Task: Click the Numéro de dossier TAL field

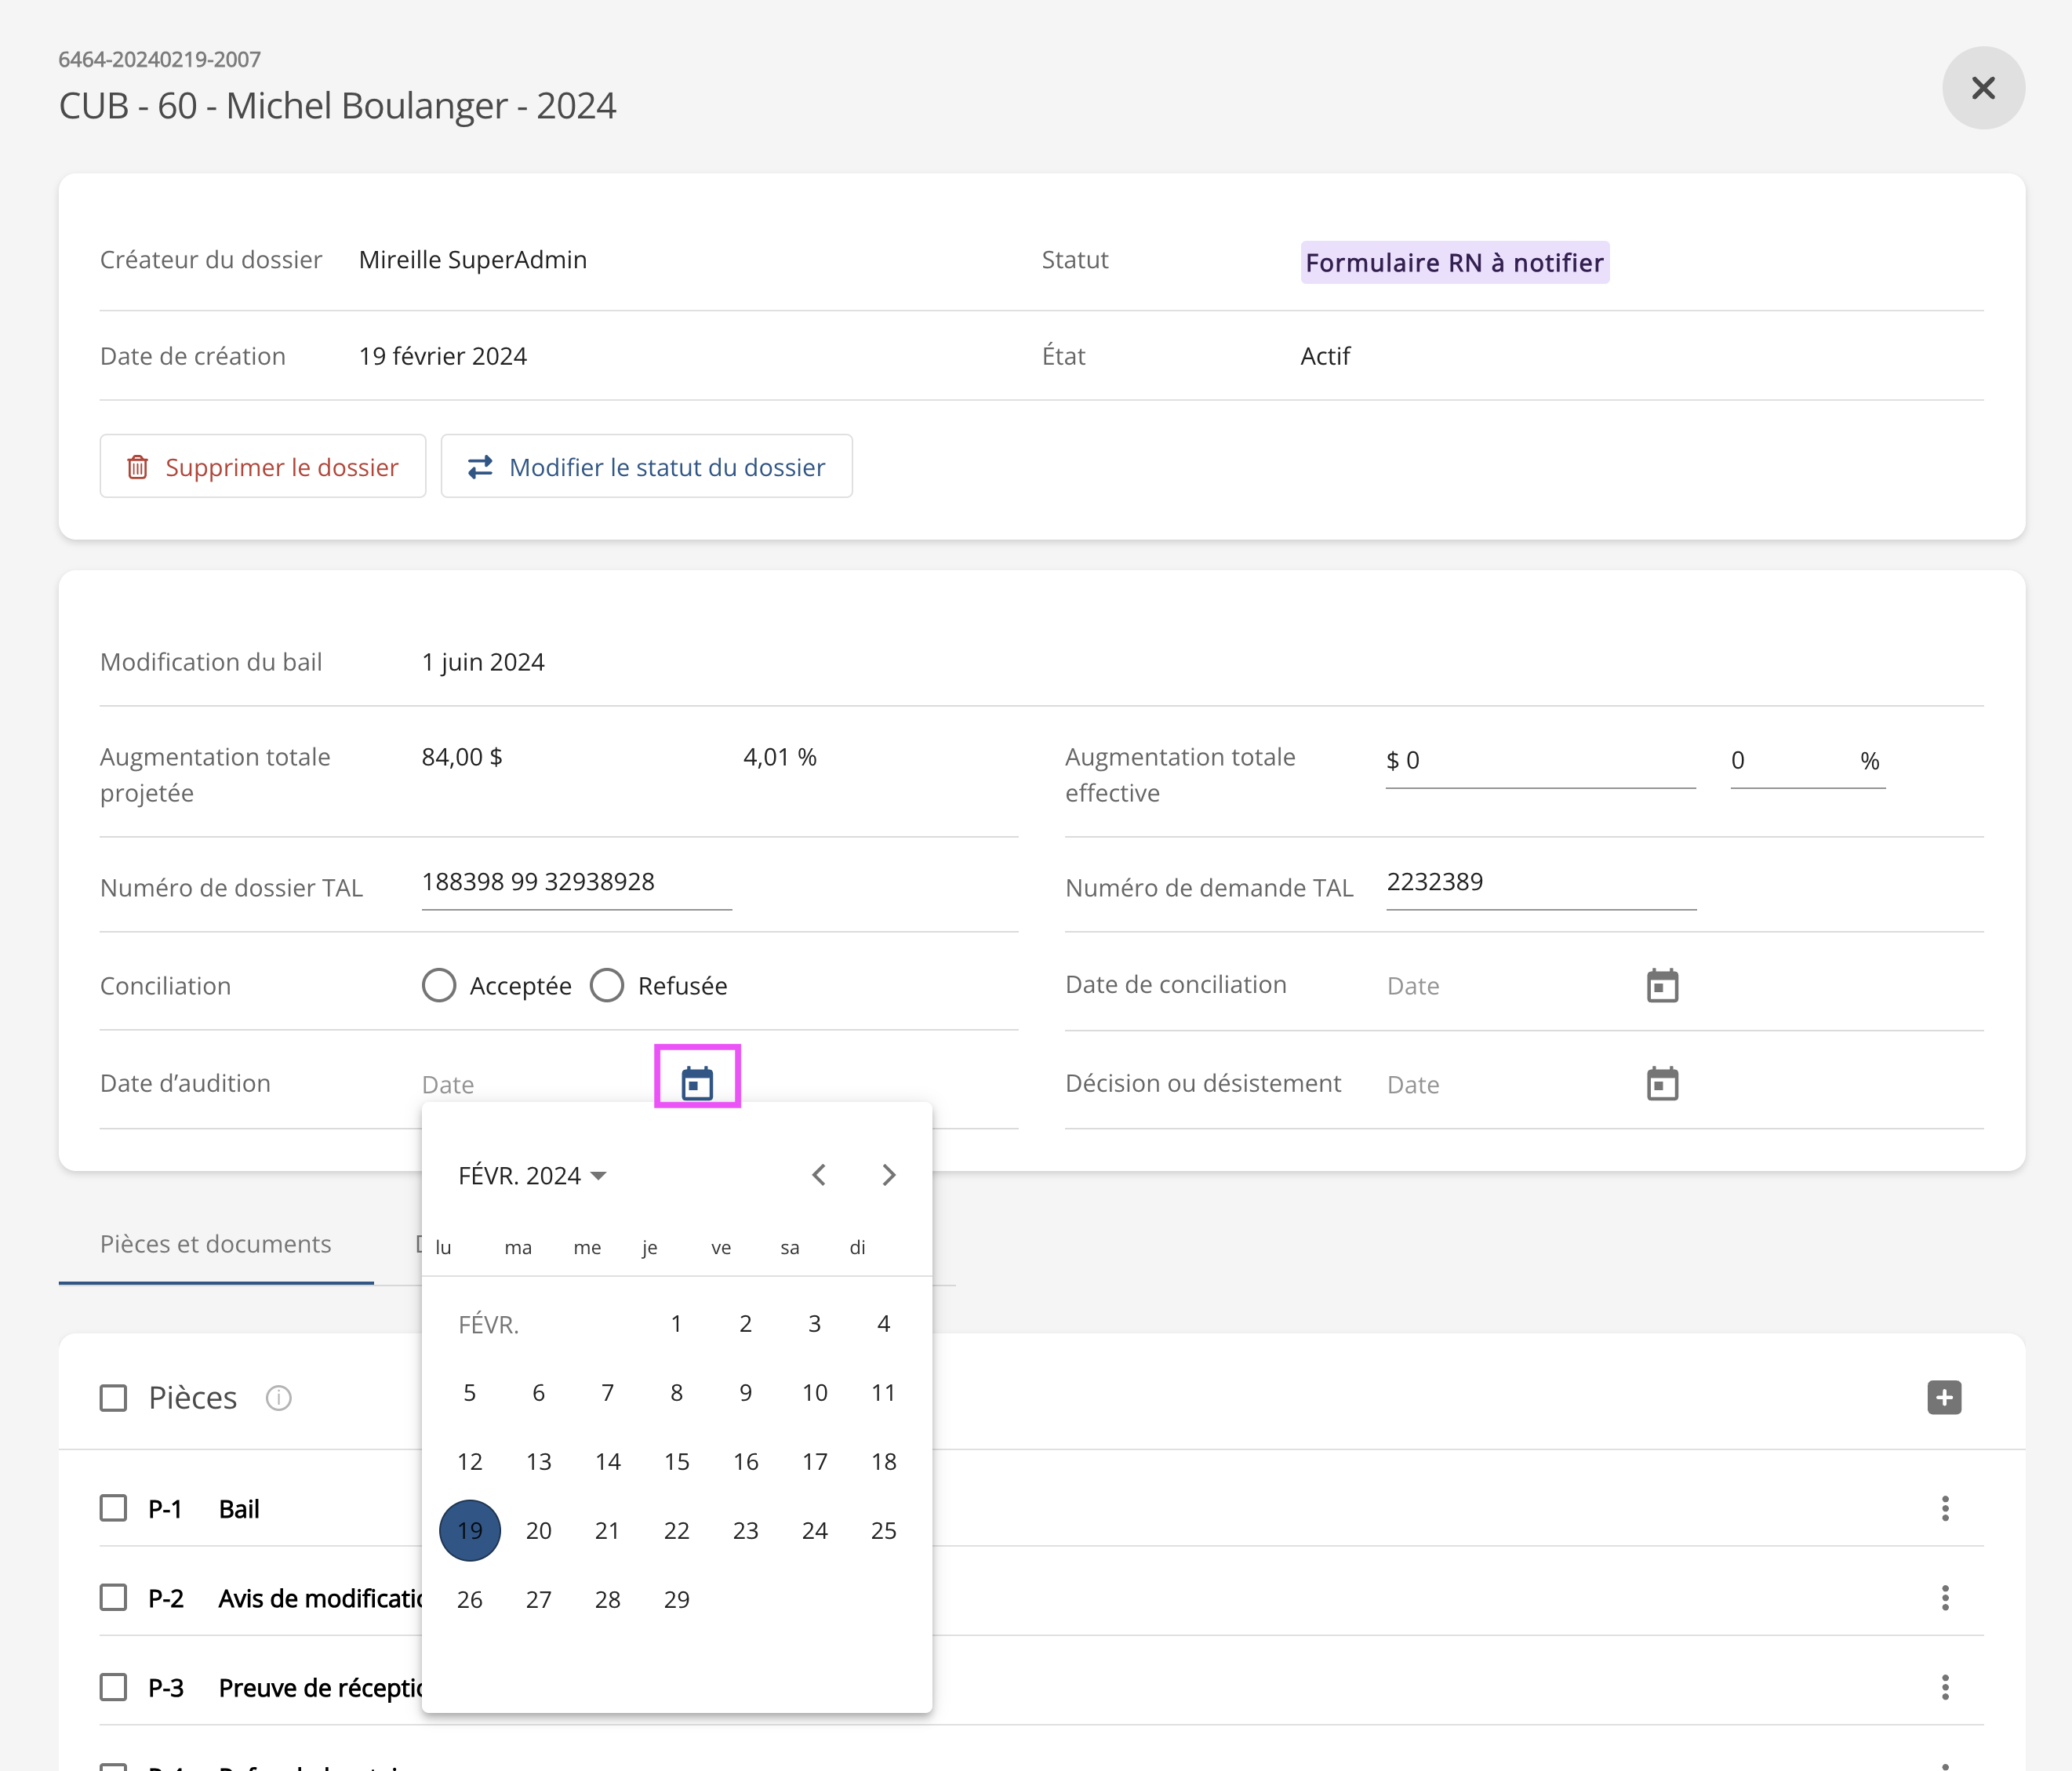Action: 576,882
